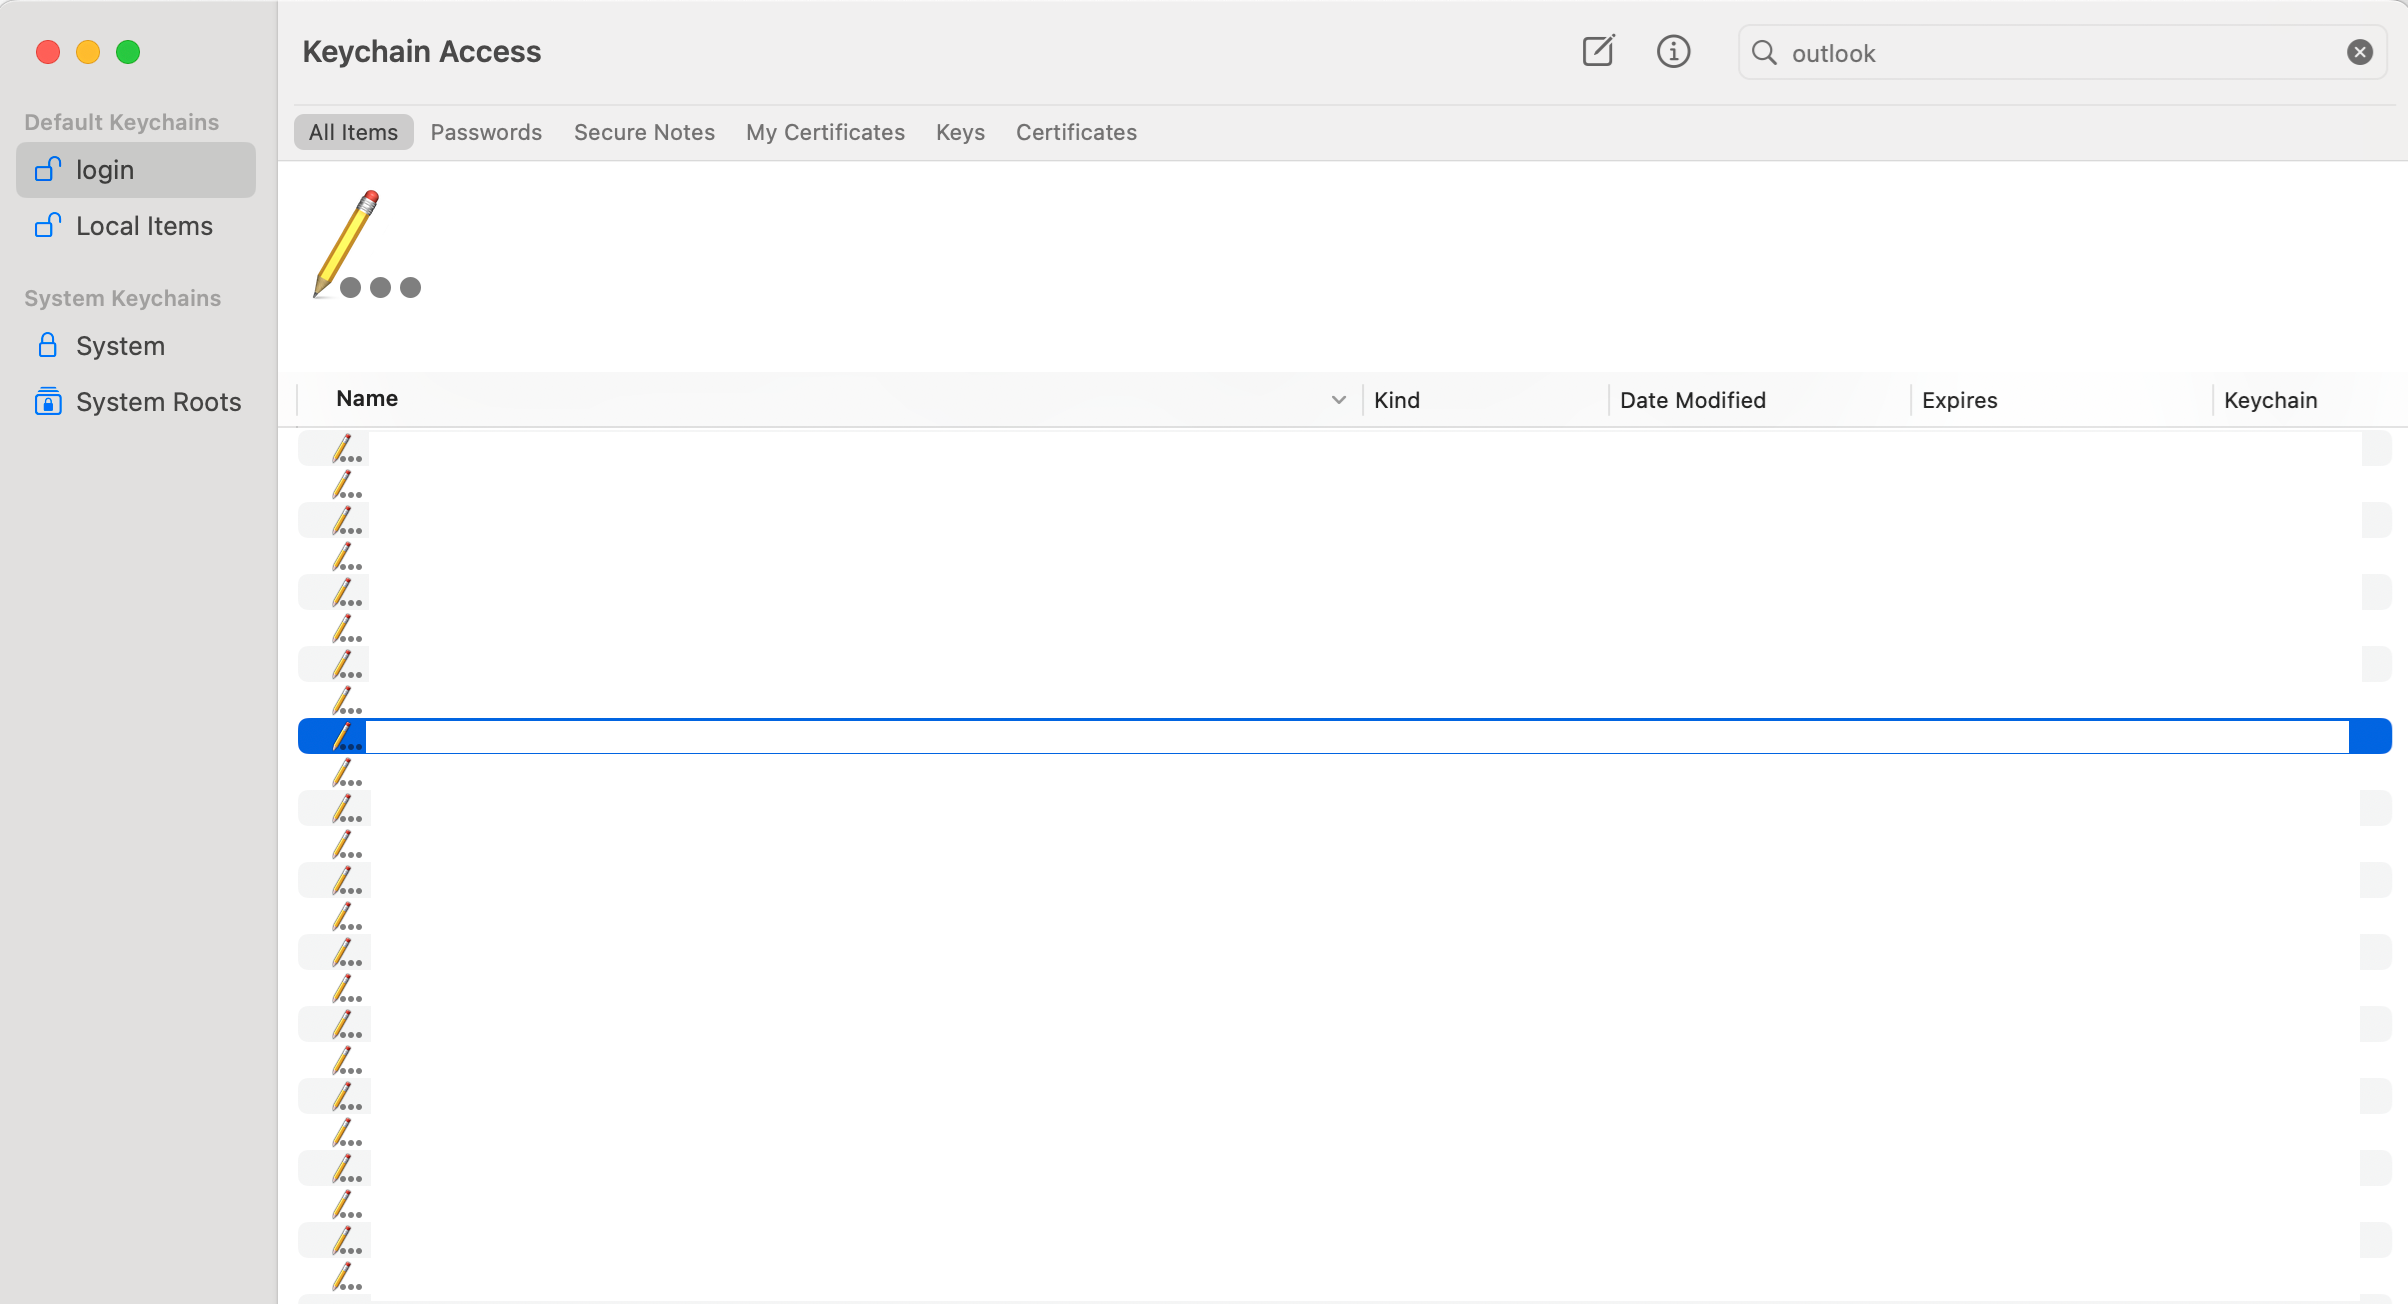Switch to the Passwords tab
This screenshot has height=1304, width=2408.
pos(486,132)
